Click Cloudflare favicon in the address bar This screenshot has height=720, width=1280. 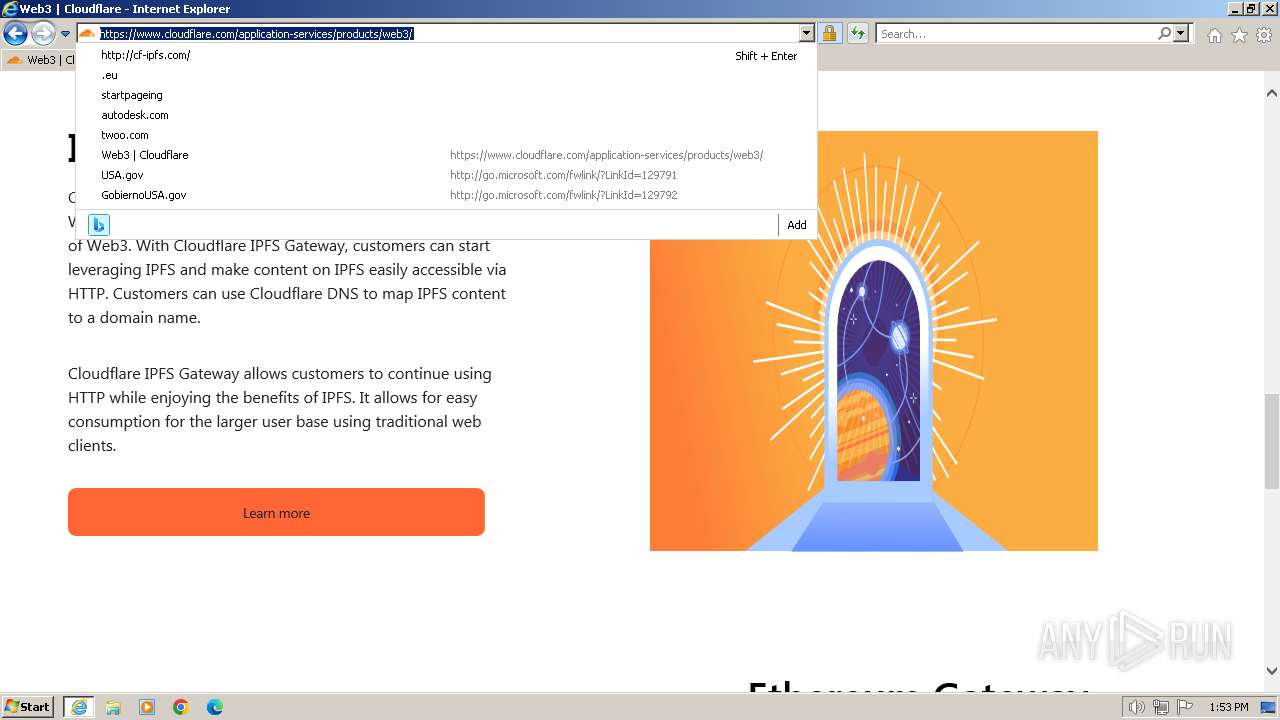[x=87, y=34]
